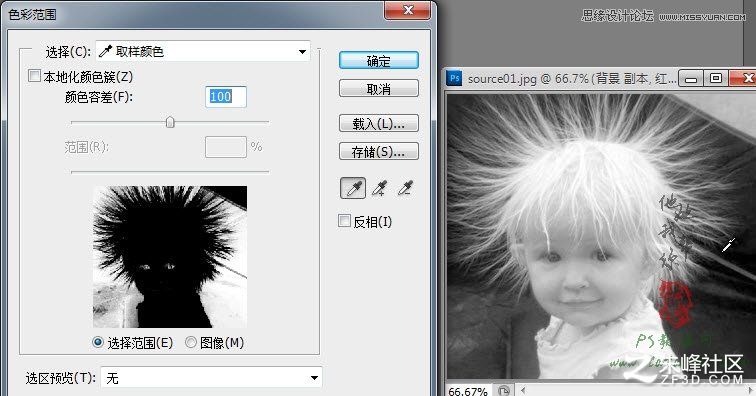This screenshot has height=396, width=756.
Task: Click the 载入(L)... load button
Action: [378, 123]
